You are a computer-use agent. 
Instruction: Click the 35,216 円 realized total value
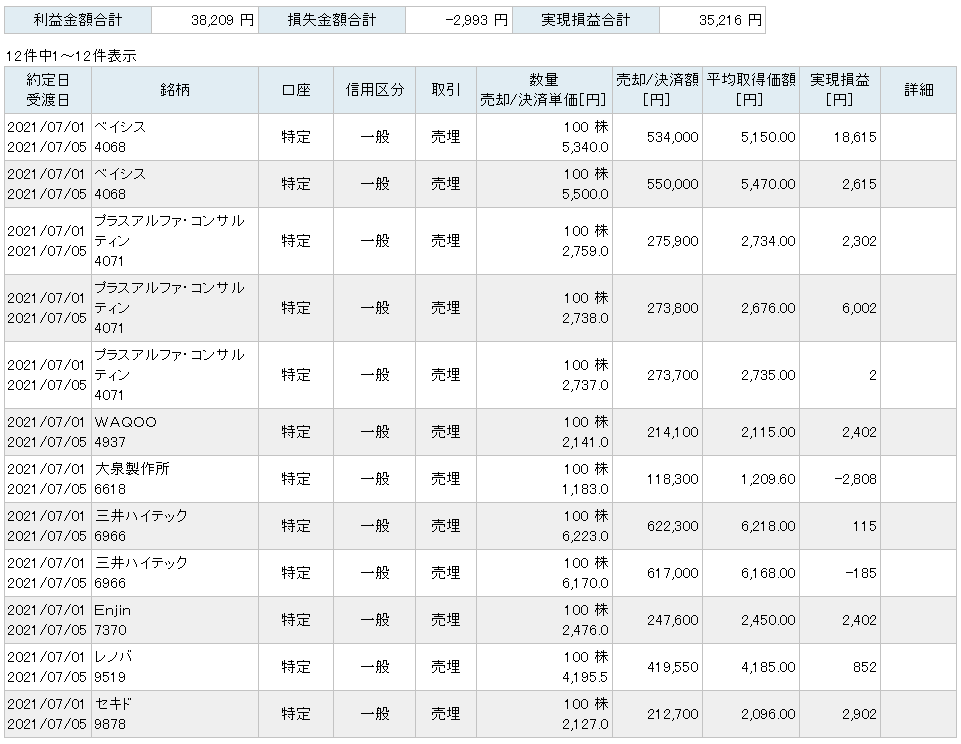(730, 20)
